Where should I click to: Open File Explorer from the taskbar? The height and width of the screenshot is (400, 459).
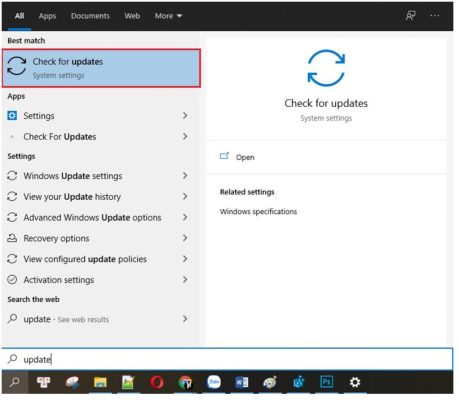pyautogui.click(x=100, y=382)
